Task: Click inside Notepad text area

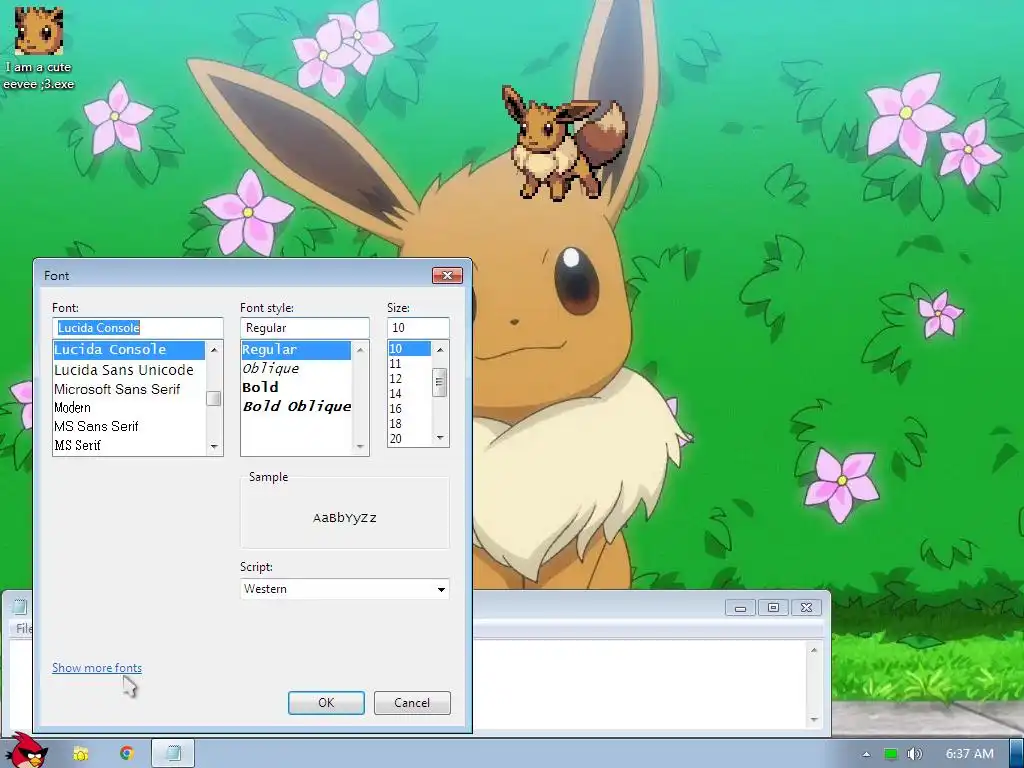Action: 640,684
